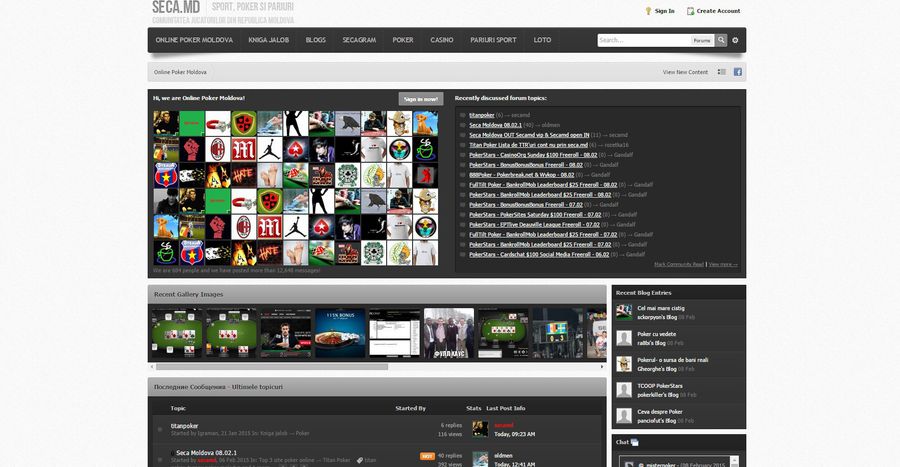Open the Online Poker Moldova menu
Image resolution: width=900 pixels, height=467 pixels.
pyautogui.click(x=194, y=40)
